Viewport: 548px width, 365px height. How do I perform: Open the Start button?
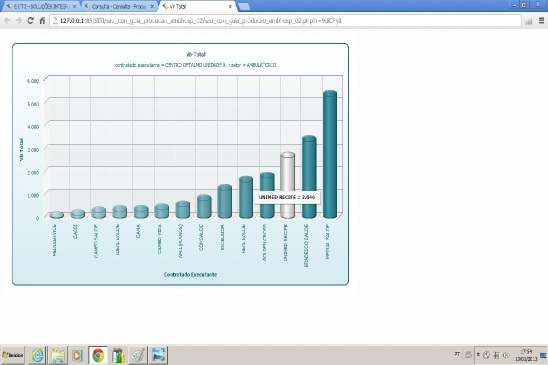tap(13, 355)
